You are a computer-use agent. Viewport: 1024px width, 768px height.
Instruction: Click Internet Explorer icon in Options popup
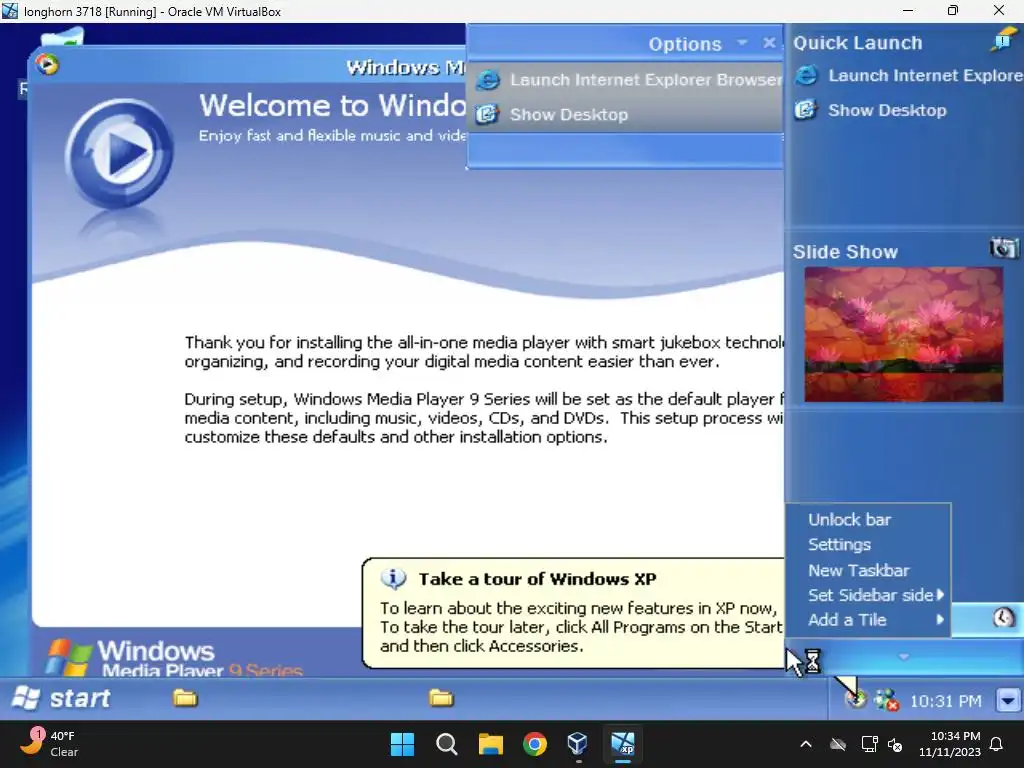pyautogui.click(x=488, y=80)
